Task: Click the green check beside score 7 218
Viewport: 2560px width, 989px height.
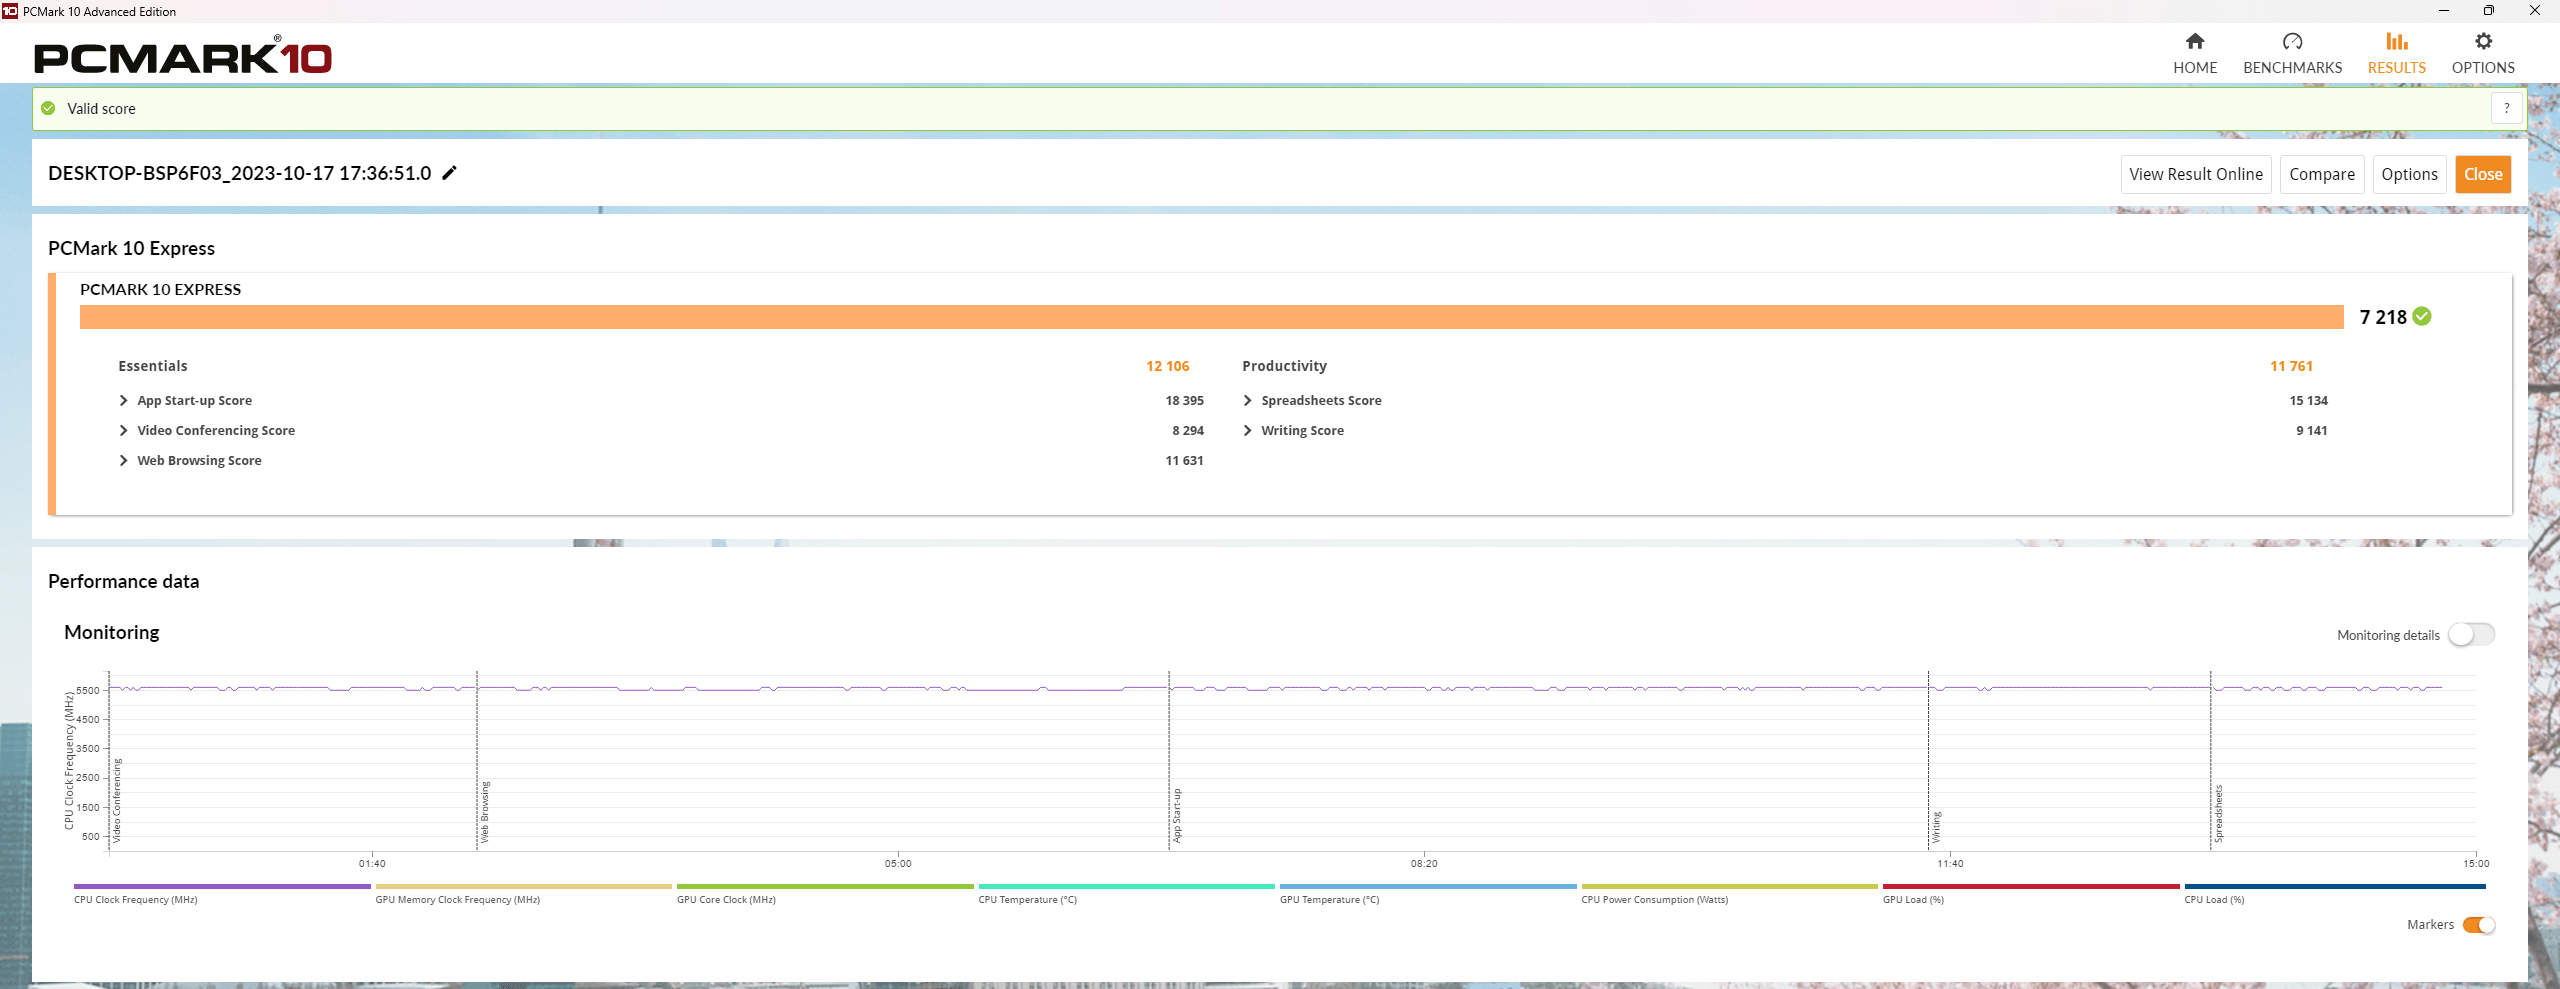Action: click(x=2422, y=317)
